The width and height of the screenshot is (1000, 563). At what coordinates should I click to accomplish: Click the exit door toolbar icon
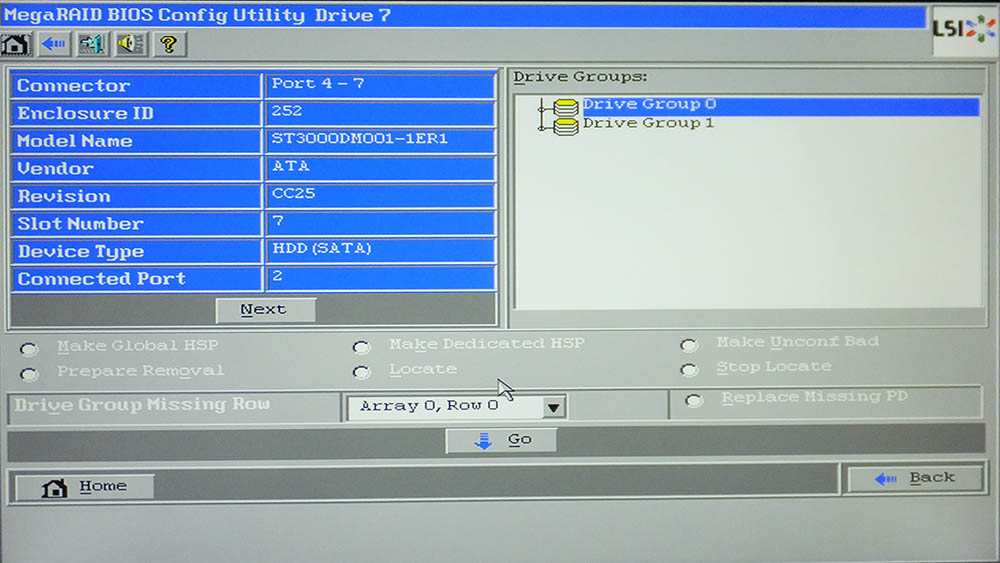(x=92, y=45)
